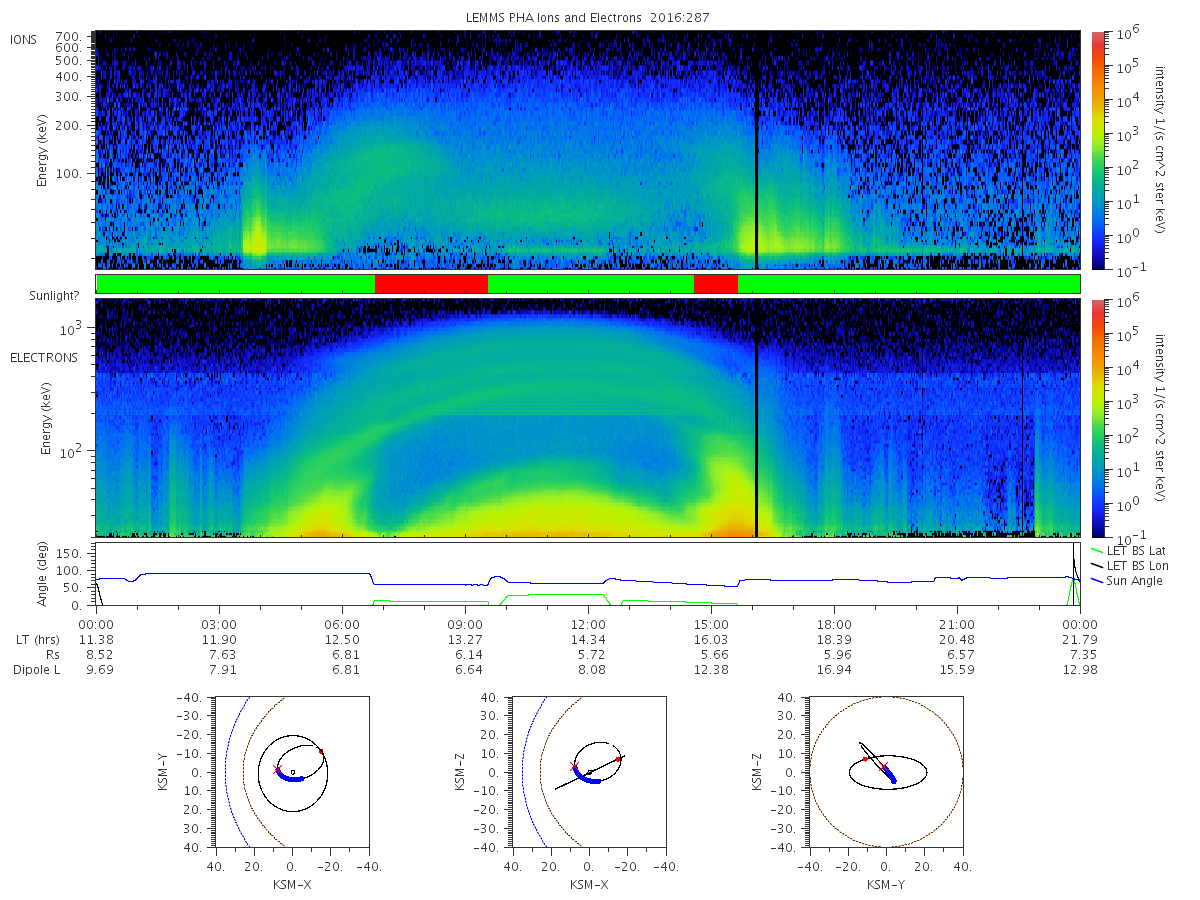The width and height of the screenshot is (1200, 900).
Task: Click the 'Angle (deg)' axis label
Action: (x=45, y=574)
